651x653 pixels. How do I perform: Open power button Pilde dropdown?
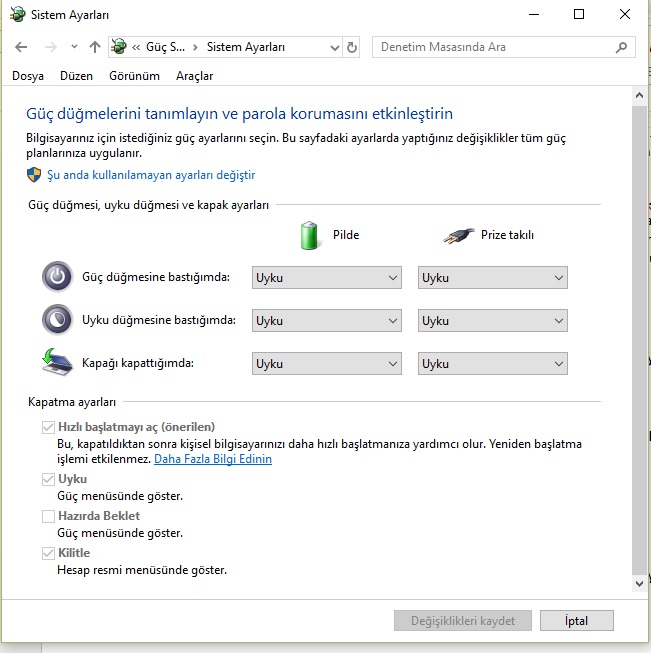click(327, 278)
